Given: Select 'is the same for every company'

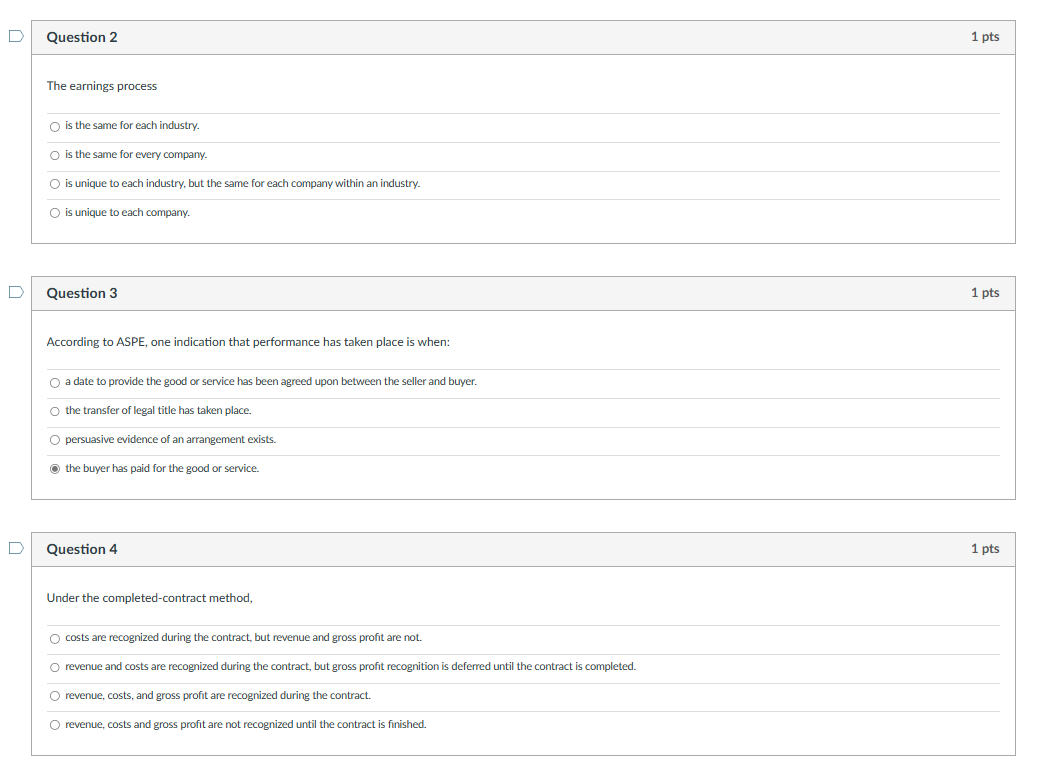Looking at the screenshot, I should click(55, 155).
